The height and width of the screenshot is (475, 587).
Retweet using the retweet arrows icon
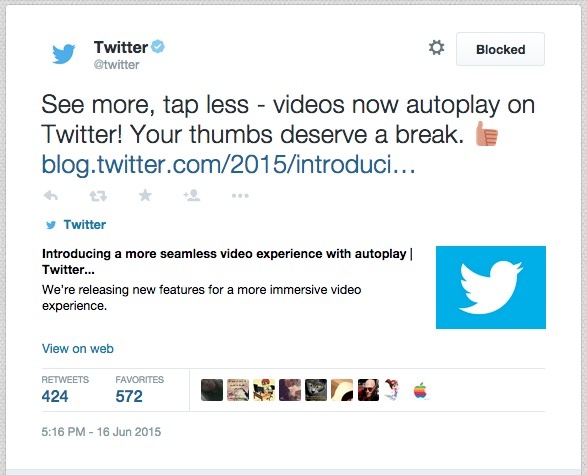(98, 195)
